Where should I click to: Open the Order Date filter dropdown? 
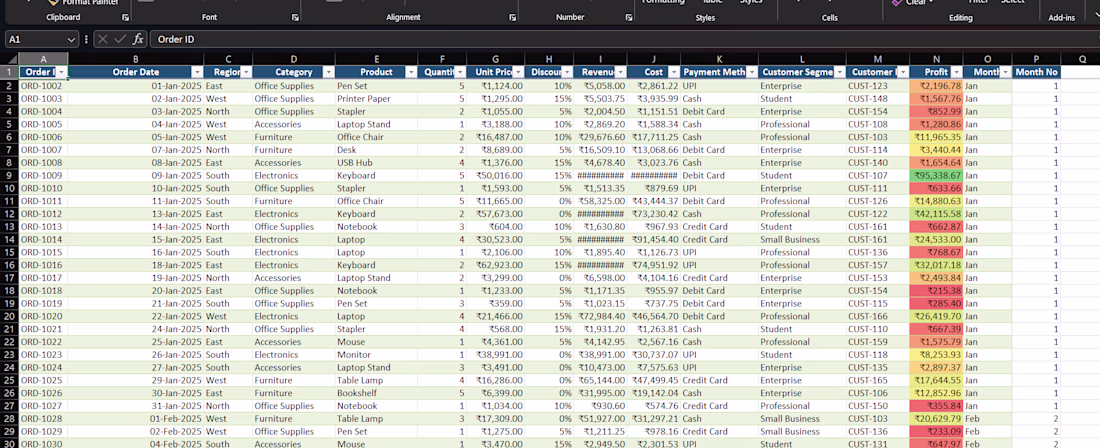tap(197, 72)
